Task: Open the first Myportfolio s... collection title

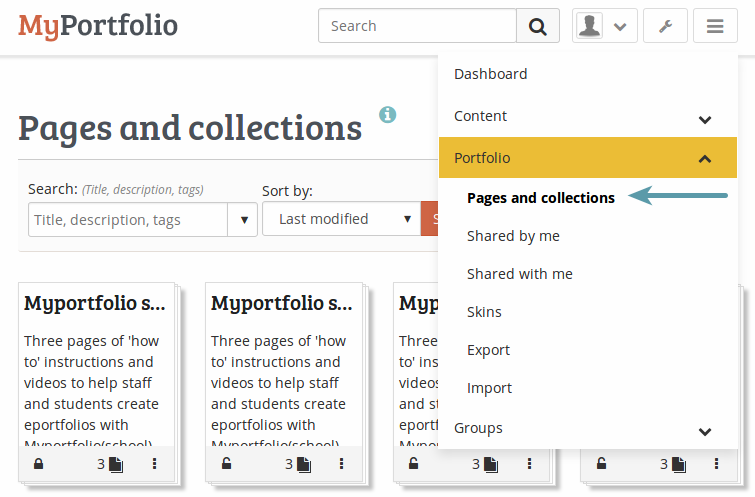Action: coord(95,303)
